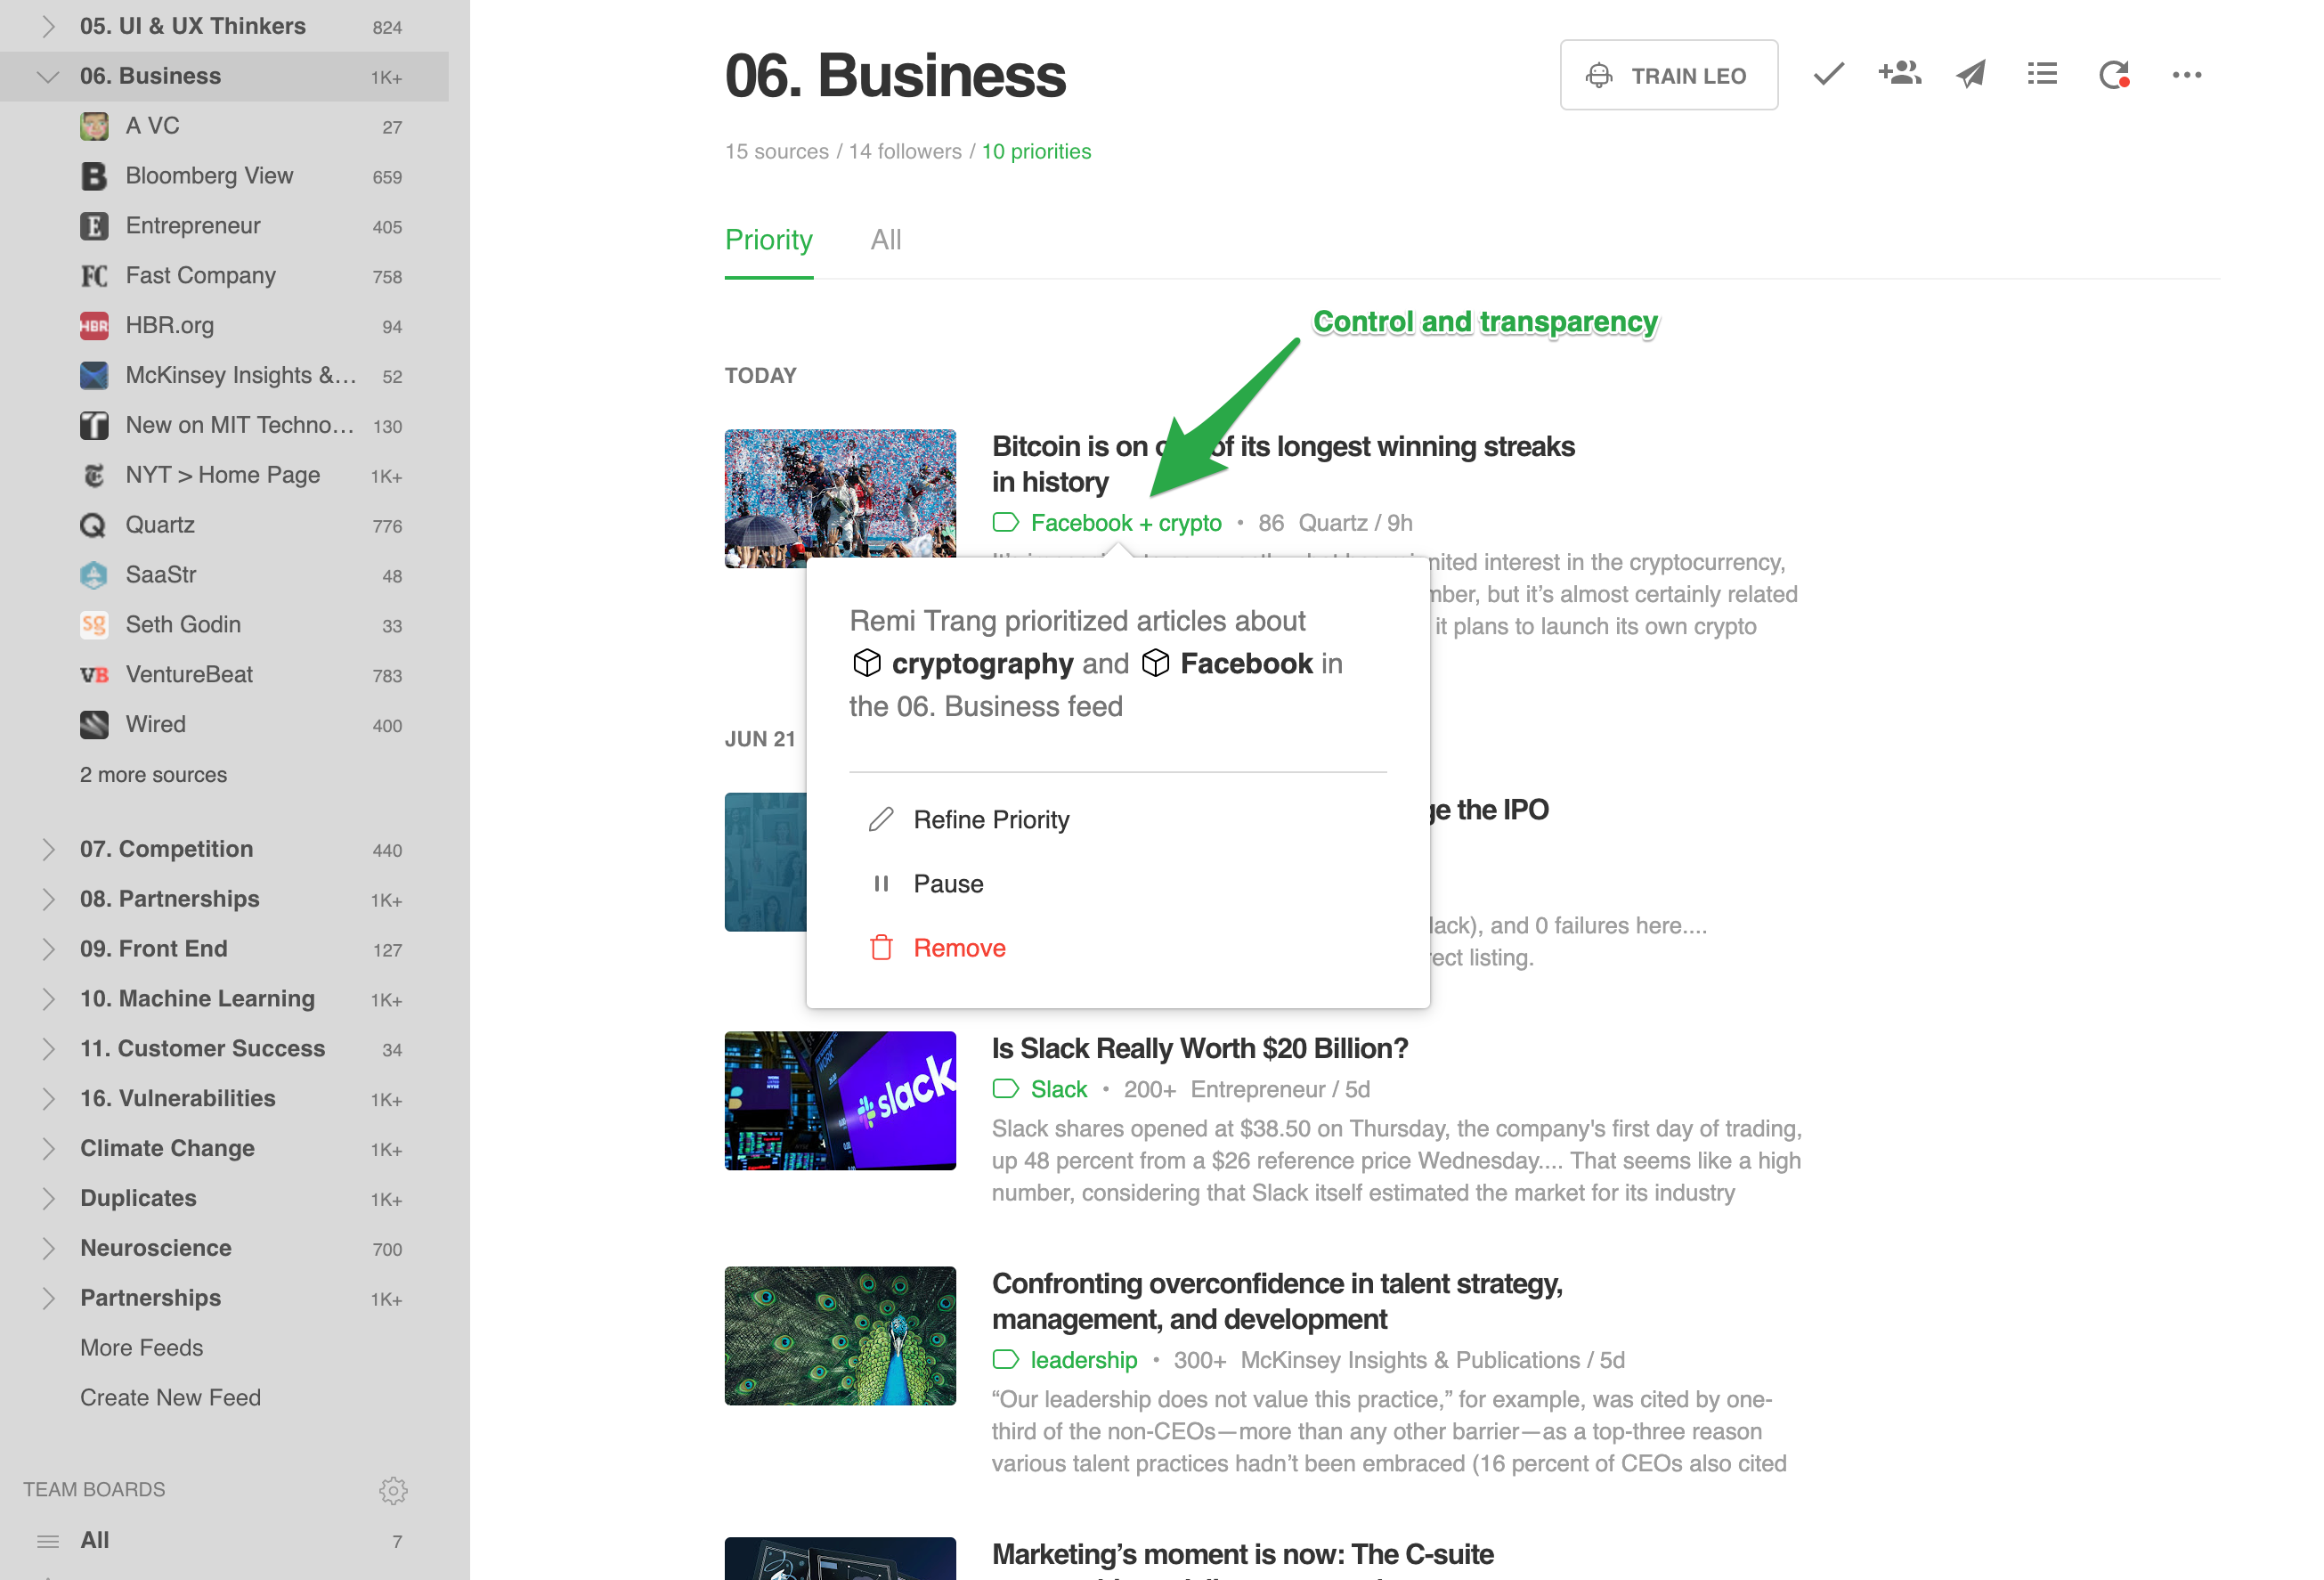
Task: Expand the Neuroscience folder
Action: (47, 1248)
